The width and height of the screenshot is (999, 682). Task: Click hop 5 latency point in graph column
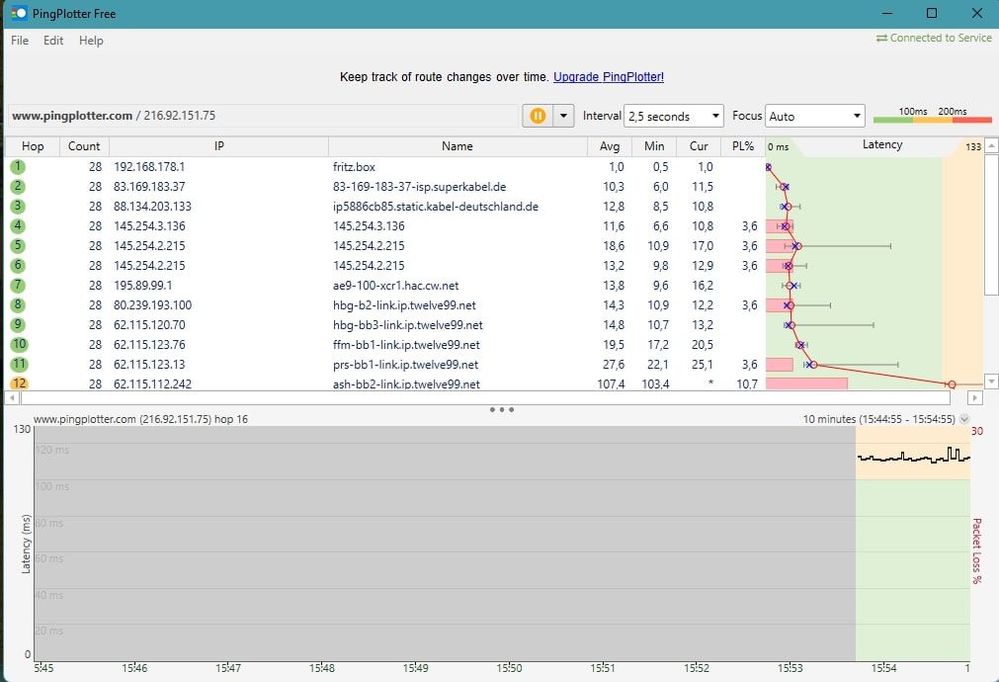point(797,246)
